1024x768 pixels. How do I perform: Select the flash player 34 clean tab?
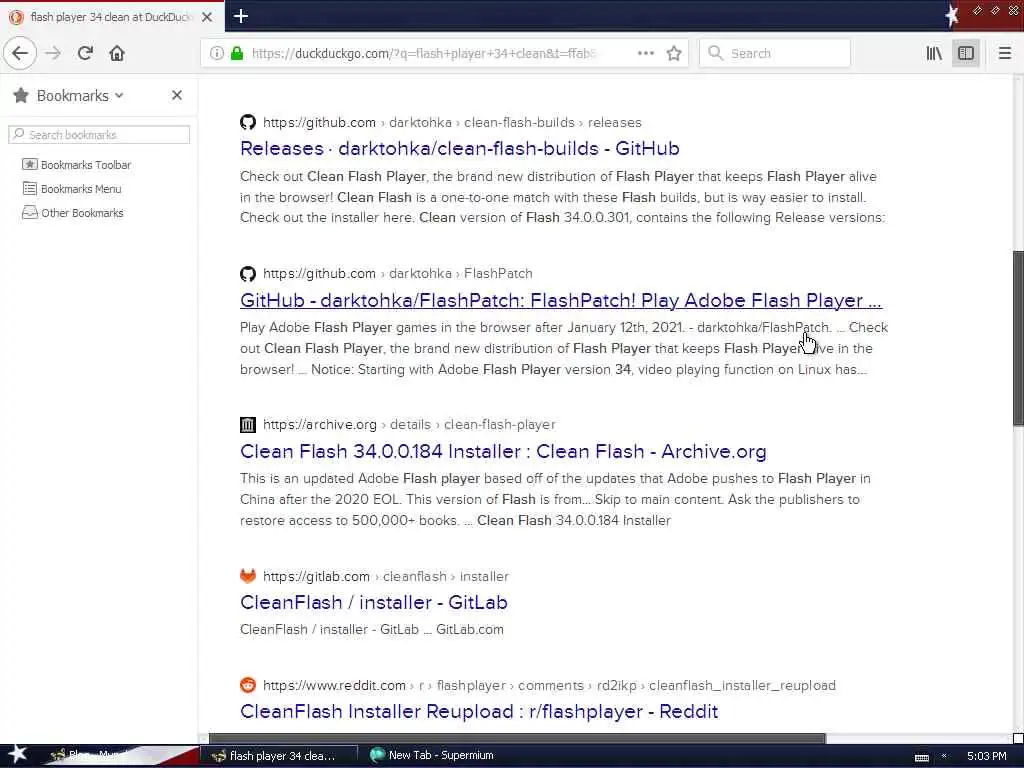[x=111, y=17]
